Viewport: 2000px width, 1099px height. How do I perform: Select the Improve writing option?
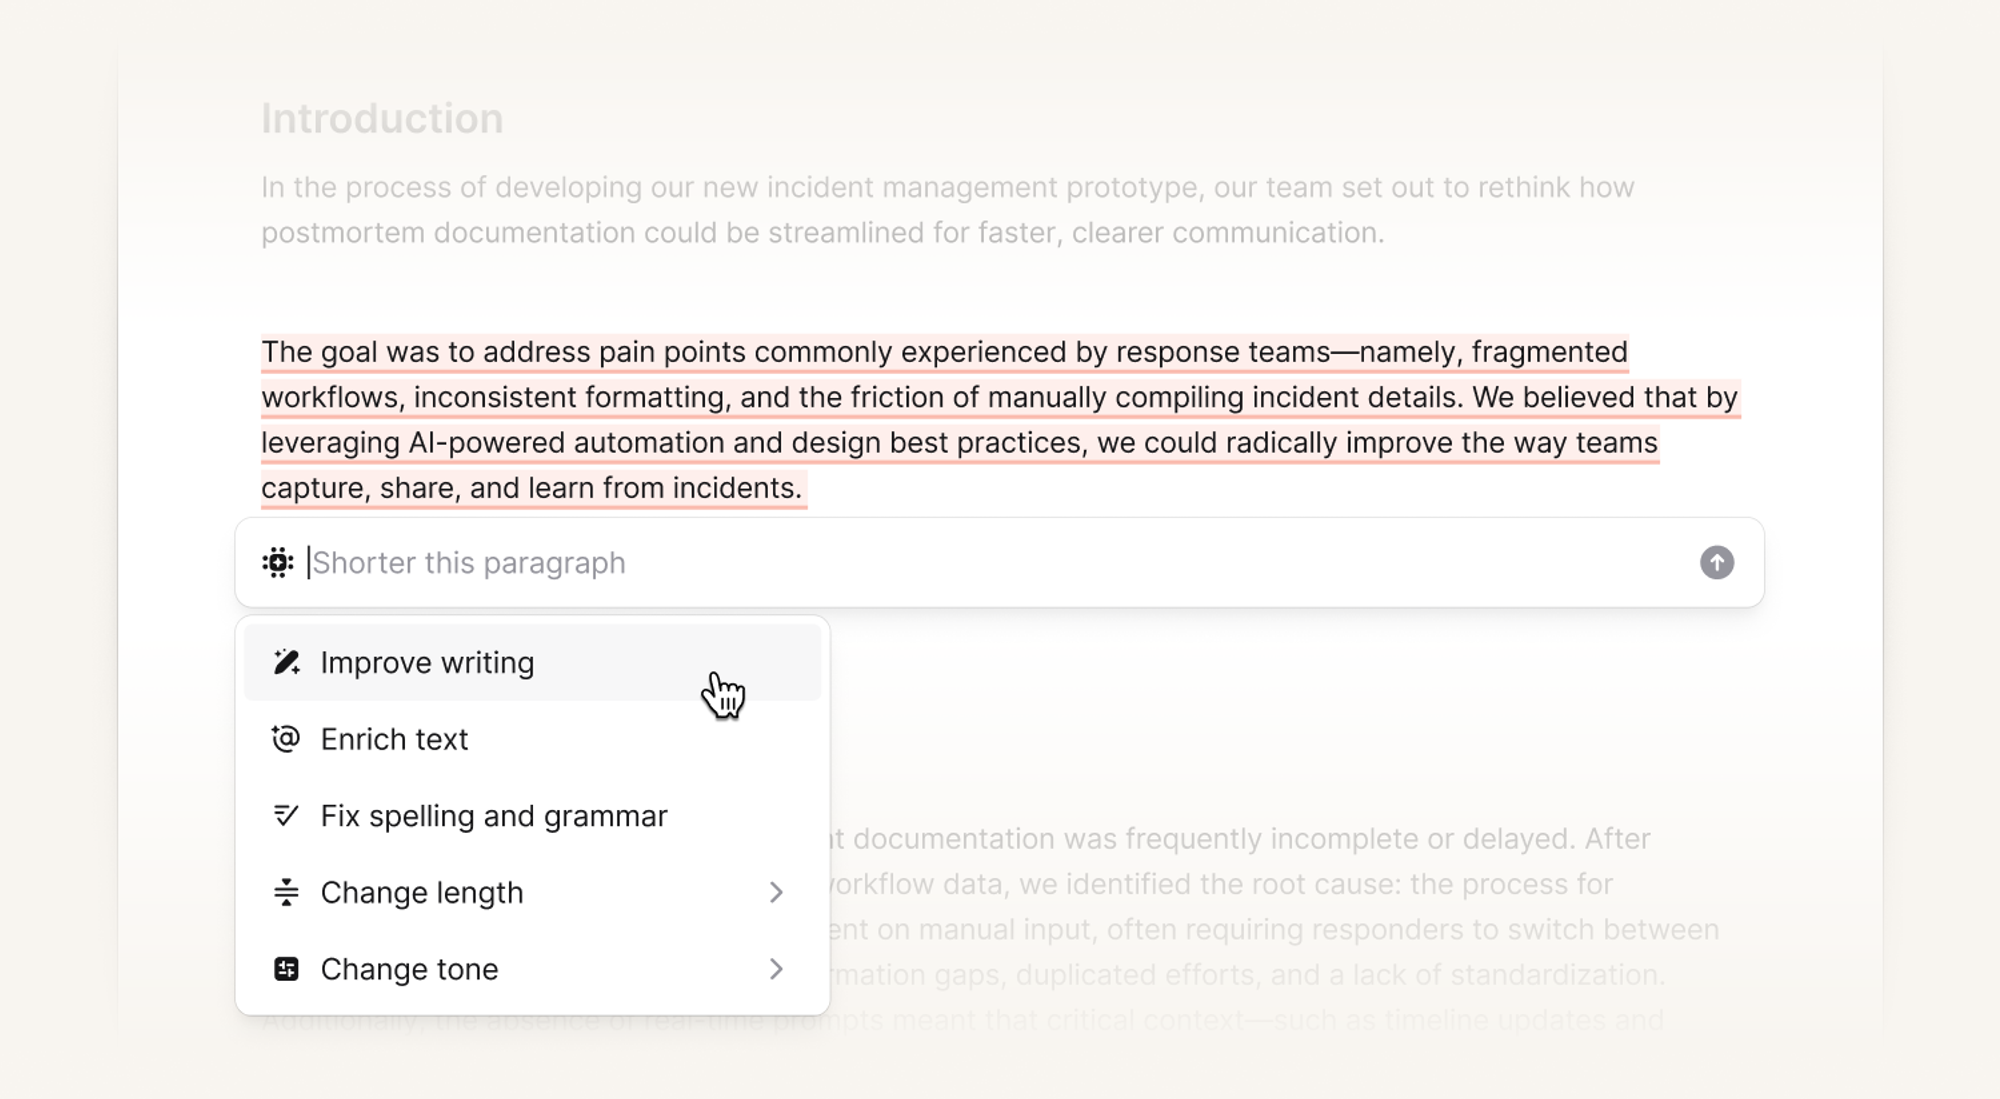(427, 662)
